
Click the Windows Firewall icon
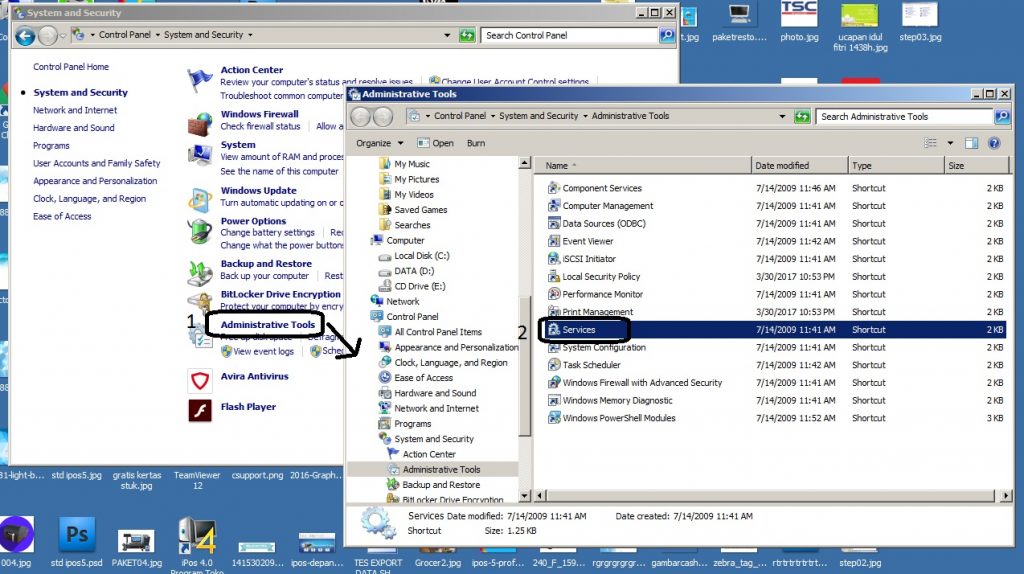pos(200,123)
